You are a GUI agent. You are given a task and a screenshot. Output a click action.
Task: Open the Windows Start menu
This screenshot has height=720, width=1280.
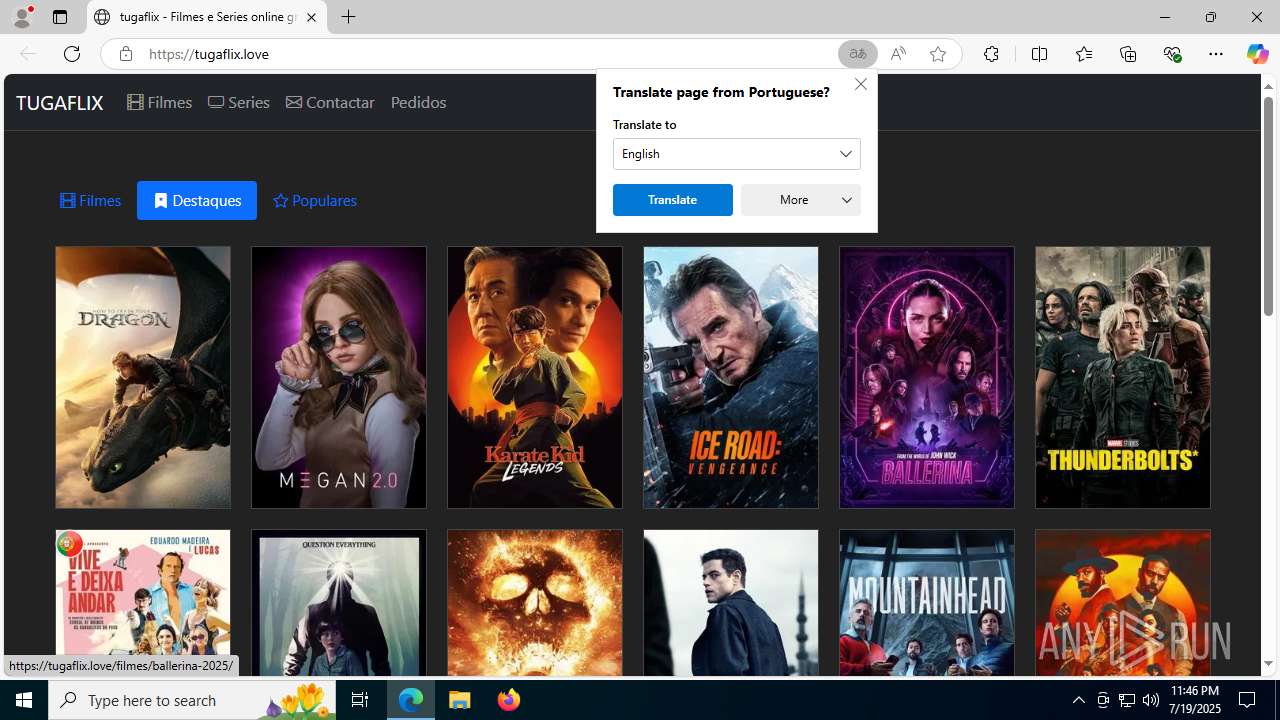point(24,700)
